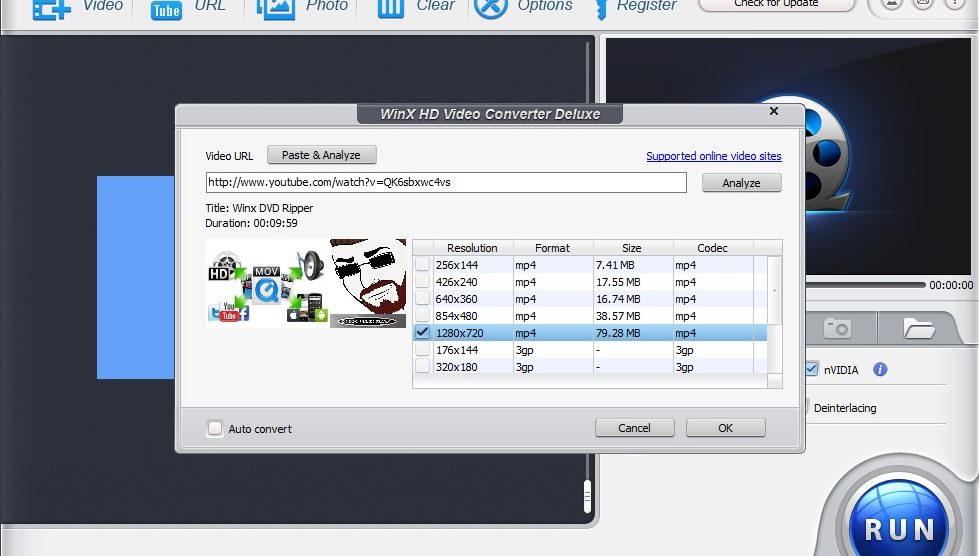The width and height of the screenshot is (979, 556).
Task: Click the Deinterlacing label
Action: 845,407
